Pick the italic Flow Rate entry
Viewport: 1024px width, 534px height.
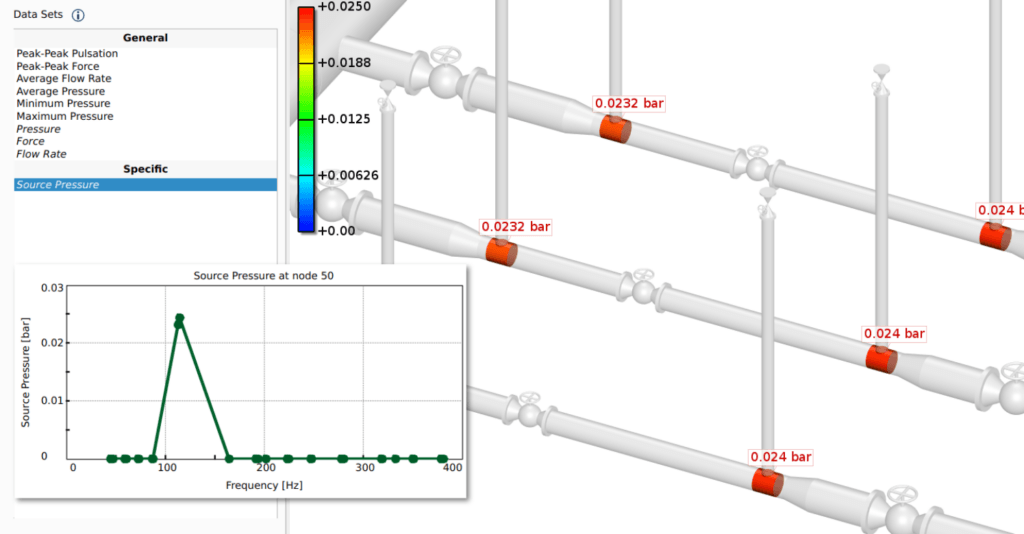(41, 154)
